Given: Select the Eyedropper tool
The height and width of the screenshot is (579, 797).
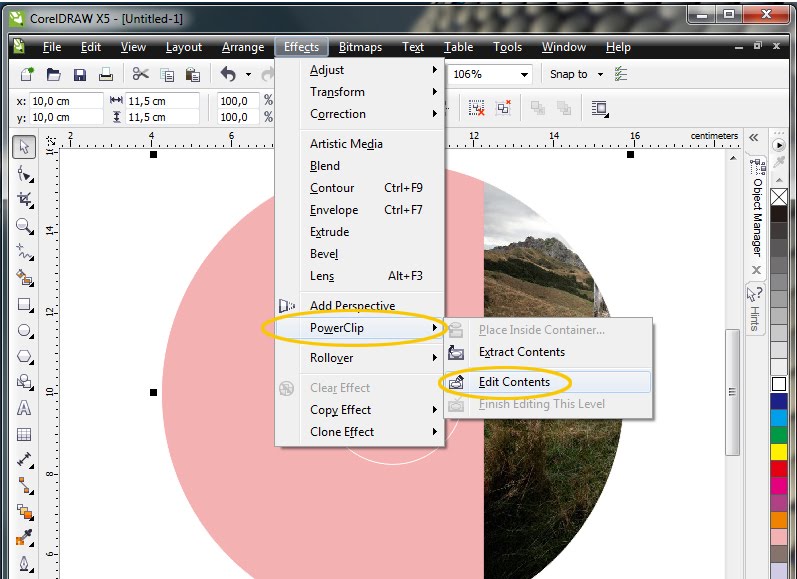Looking at the screenshot, I should point(24,538).
